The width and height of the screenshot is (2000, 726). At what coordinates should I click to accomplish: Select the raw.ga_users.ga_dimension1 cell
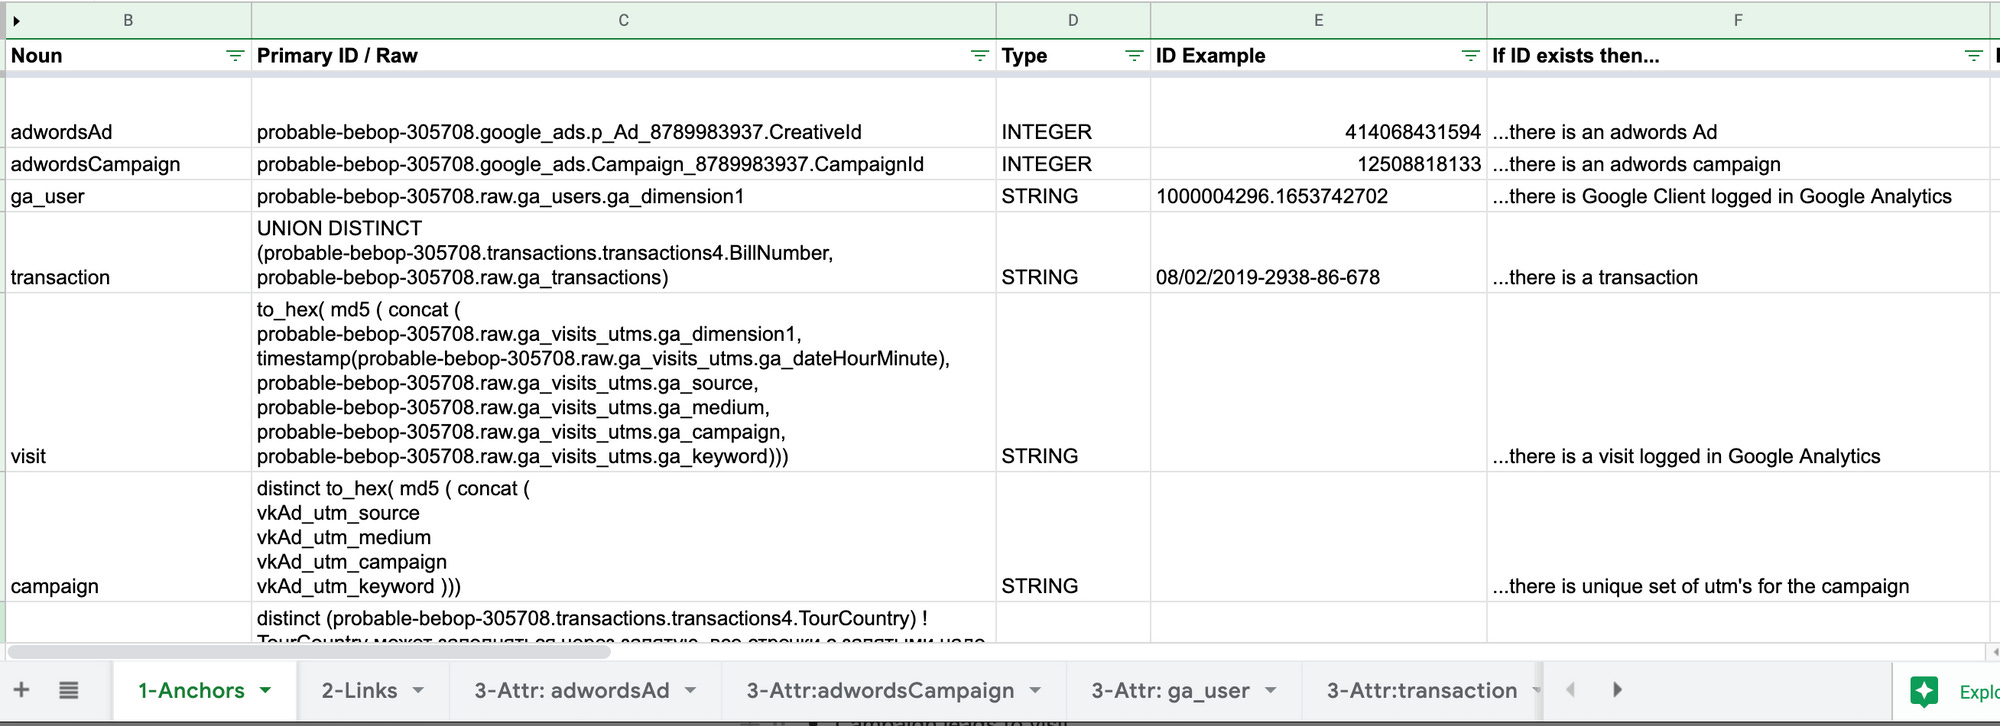tap(623, 196)
